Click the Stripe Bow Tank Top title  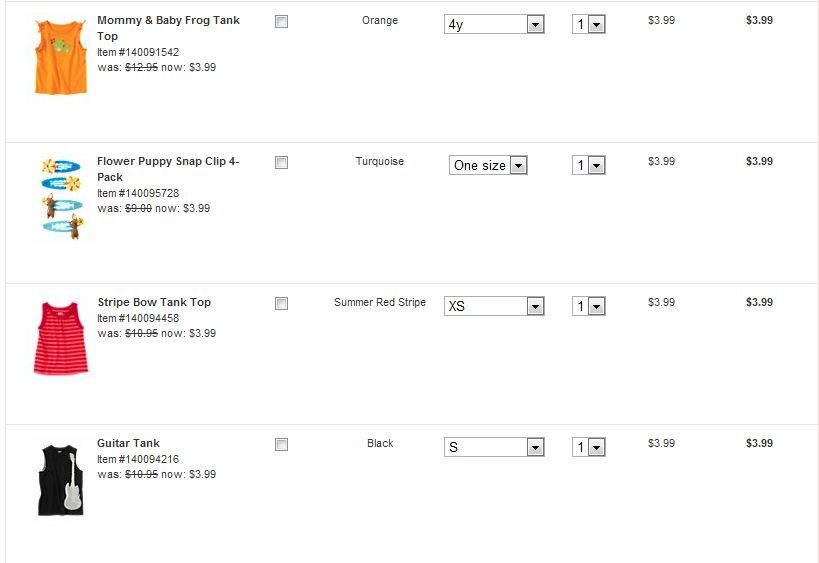(154, 302)
